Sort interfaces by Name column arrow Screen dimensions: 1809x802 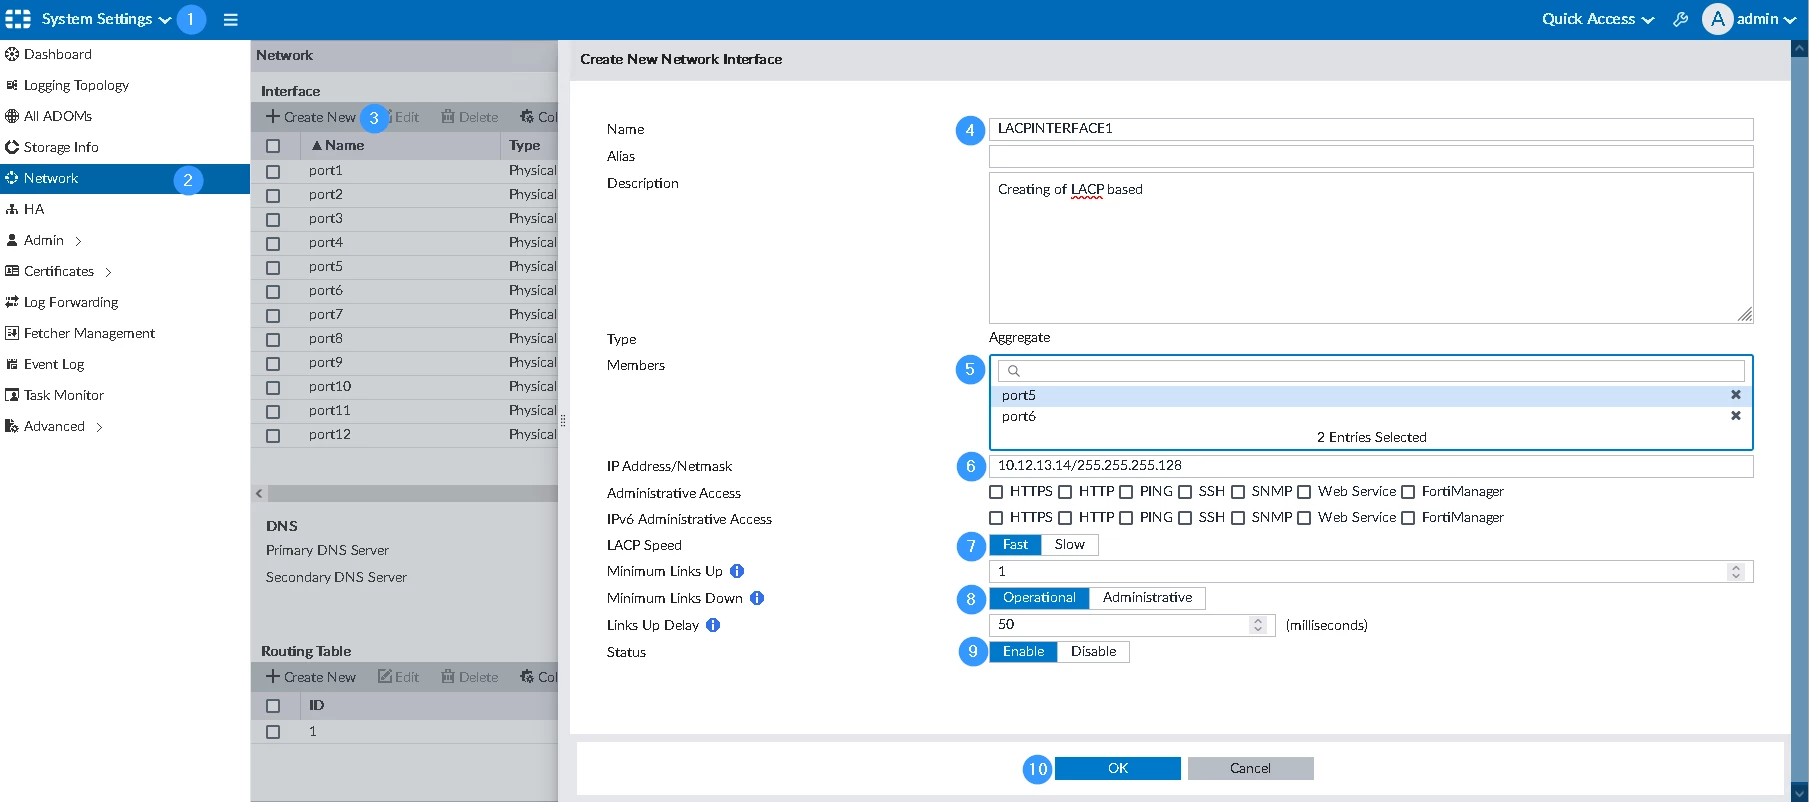[x=316, y=145]
